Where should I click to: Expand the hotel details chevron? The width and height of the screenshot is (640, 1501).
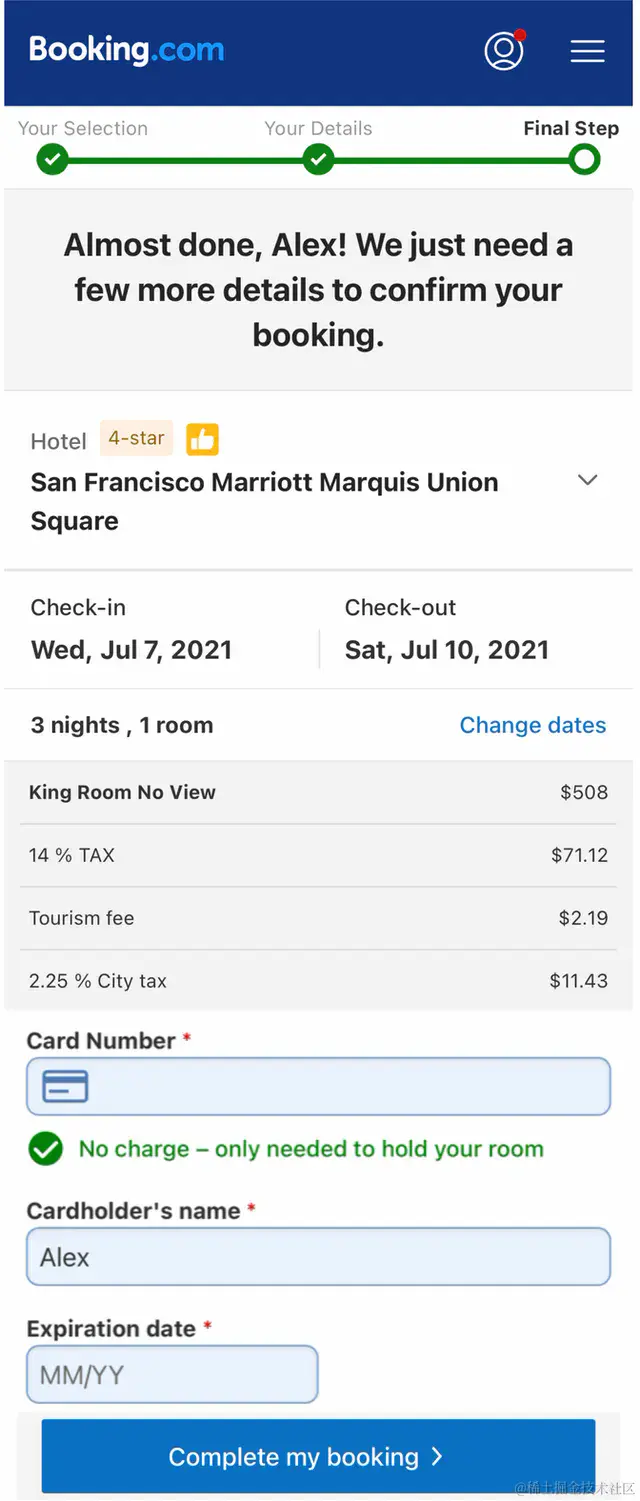pyautogui.click(x=588, y=480)
